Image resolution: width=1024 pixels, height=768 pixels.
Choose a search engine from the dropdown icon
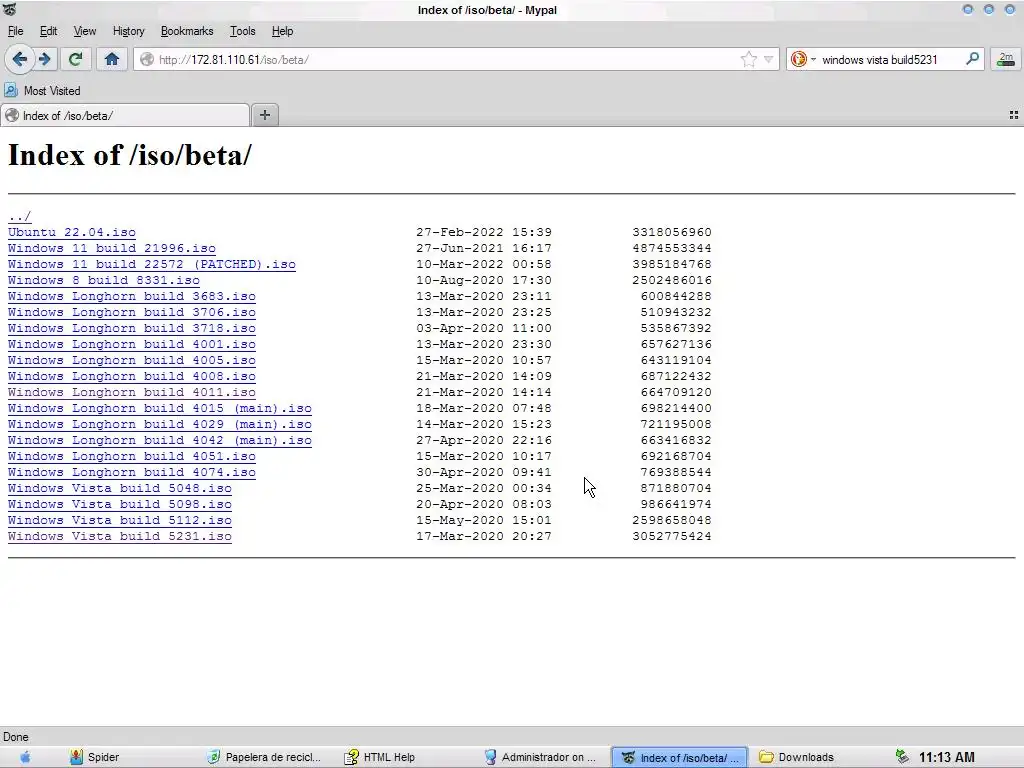[x=803, y=59]
